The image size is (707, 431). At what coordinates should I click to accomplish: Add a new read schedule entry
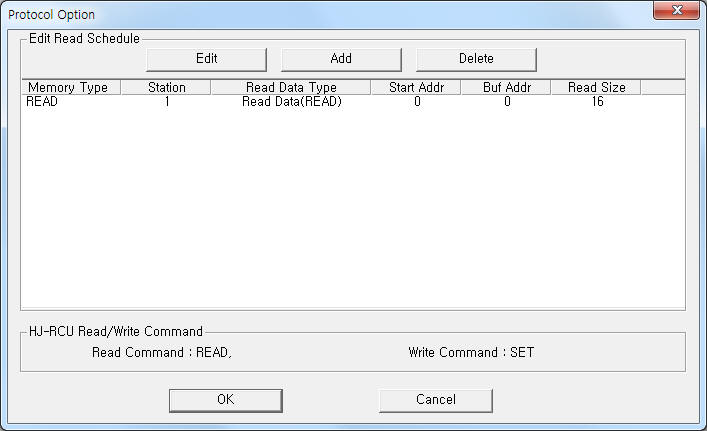click(x=341, y=59)
